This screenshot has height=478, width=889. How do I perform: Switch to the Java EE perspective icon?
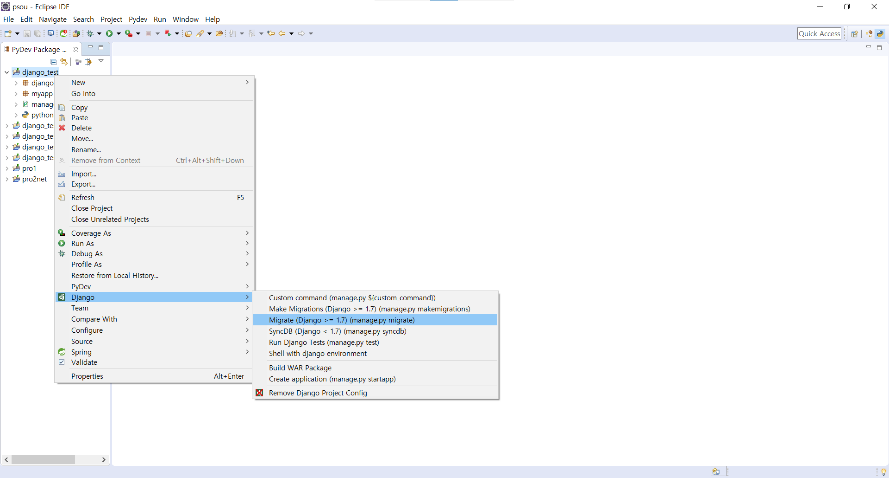coord(869,33)
